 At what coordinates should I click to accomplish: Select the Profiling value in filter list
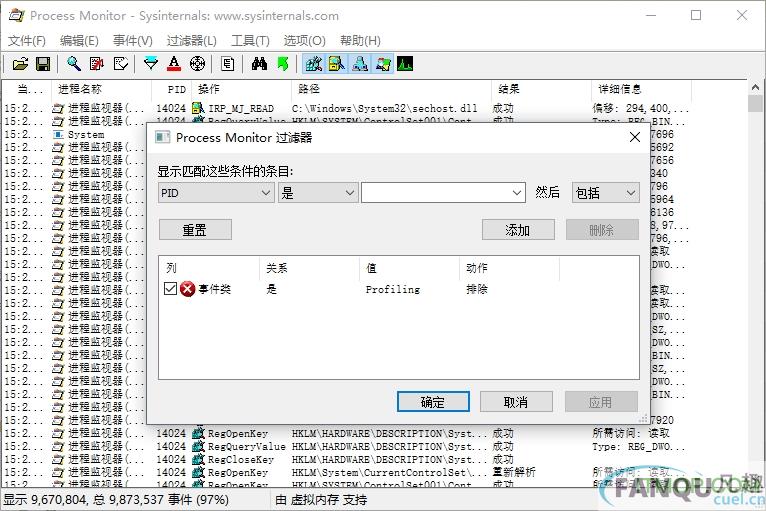[393, 289]
